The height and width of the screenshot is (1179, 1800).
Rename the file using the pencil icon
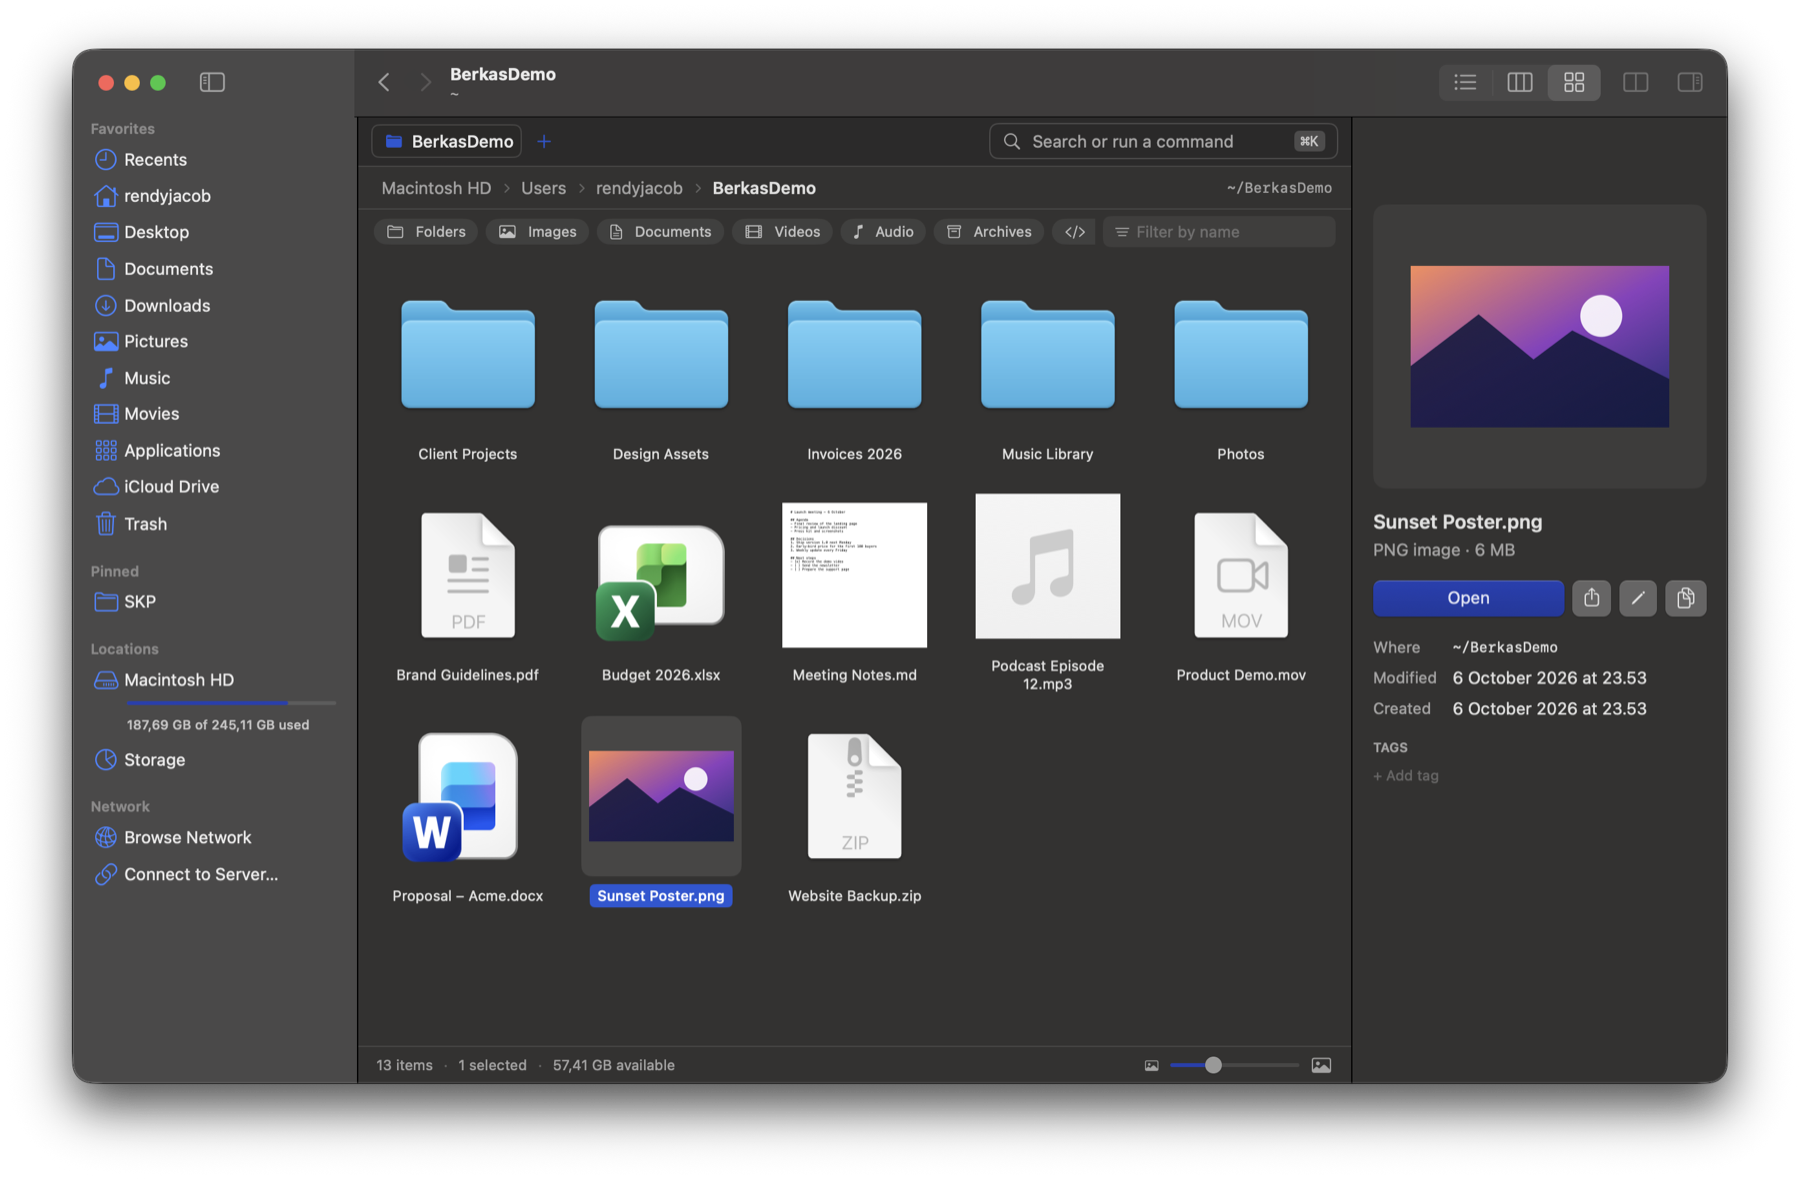pyautogui.click(x=1637, y=598)
